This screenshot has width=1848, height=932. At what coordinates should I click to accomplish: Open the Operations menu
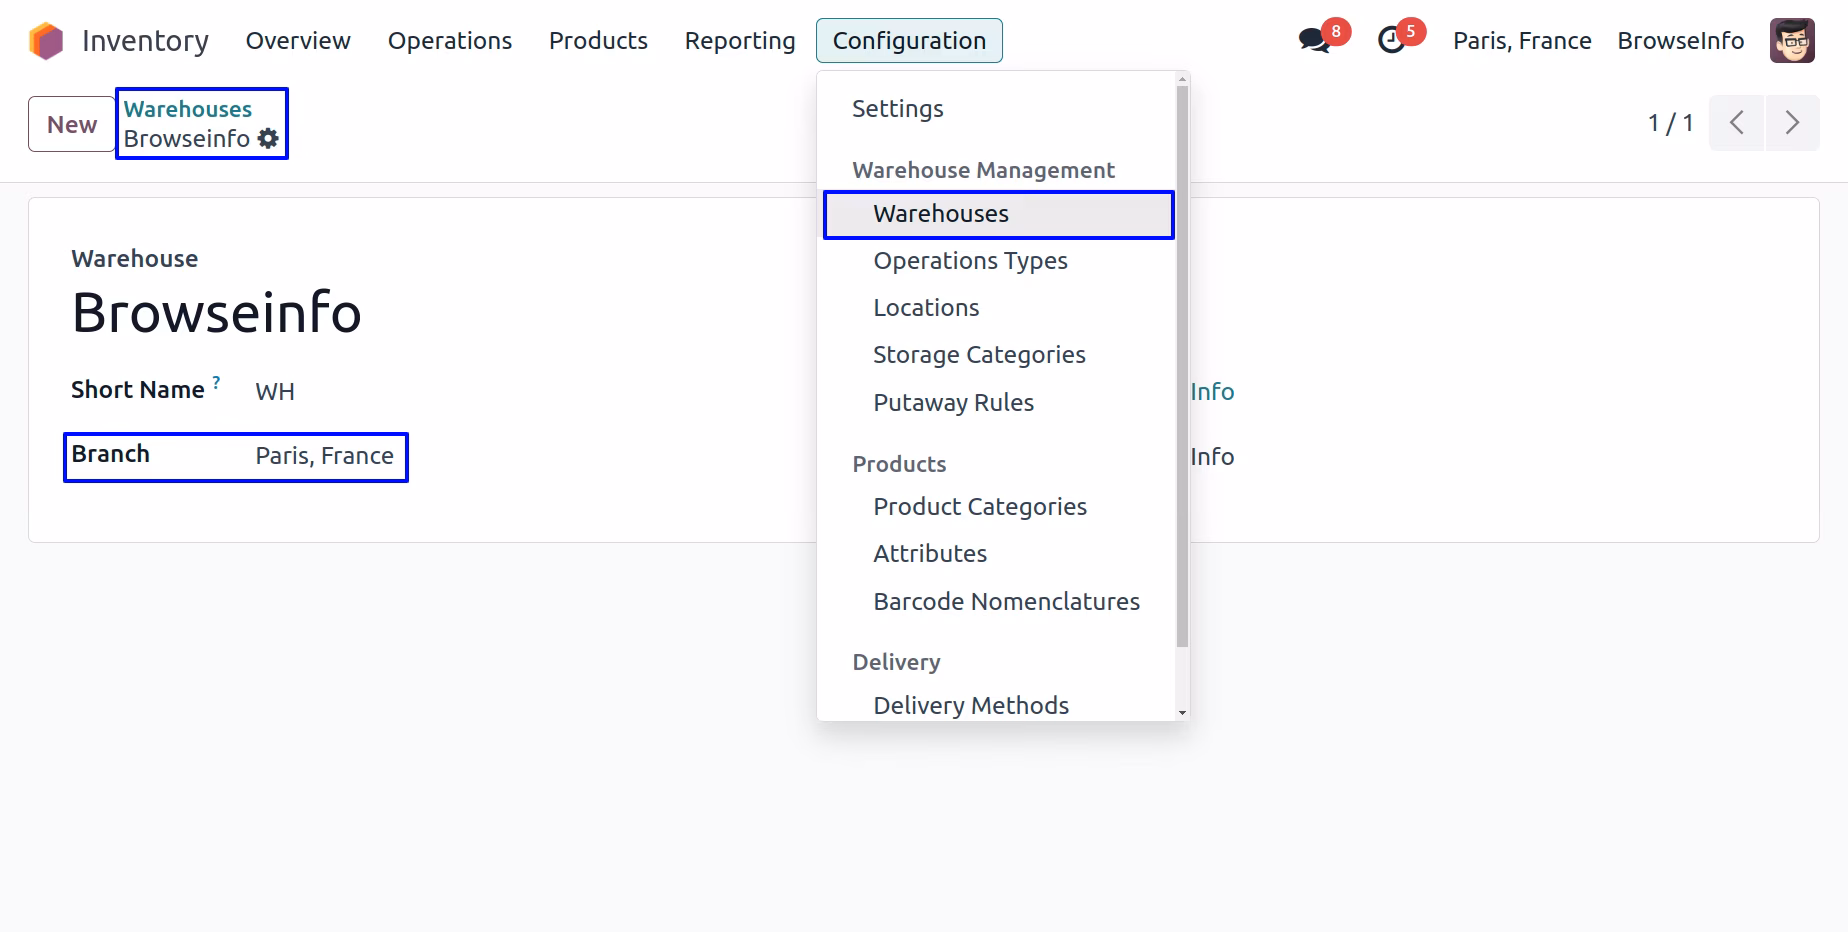click(x=450, y=41)
